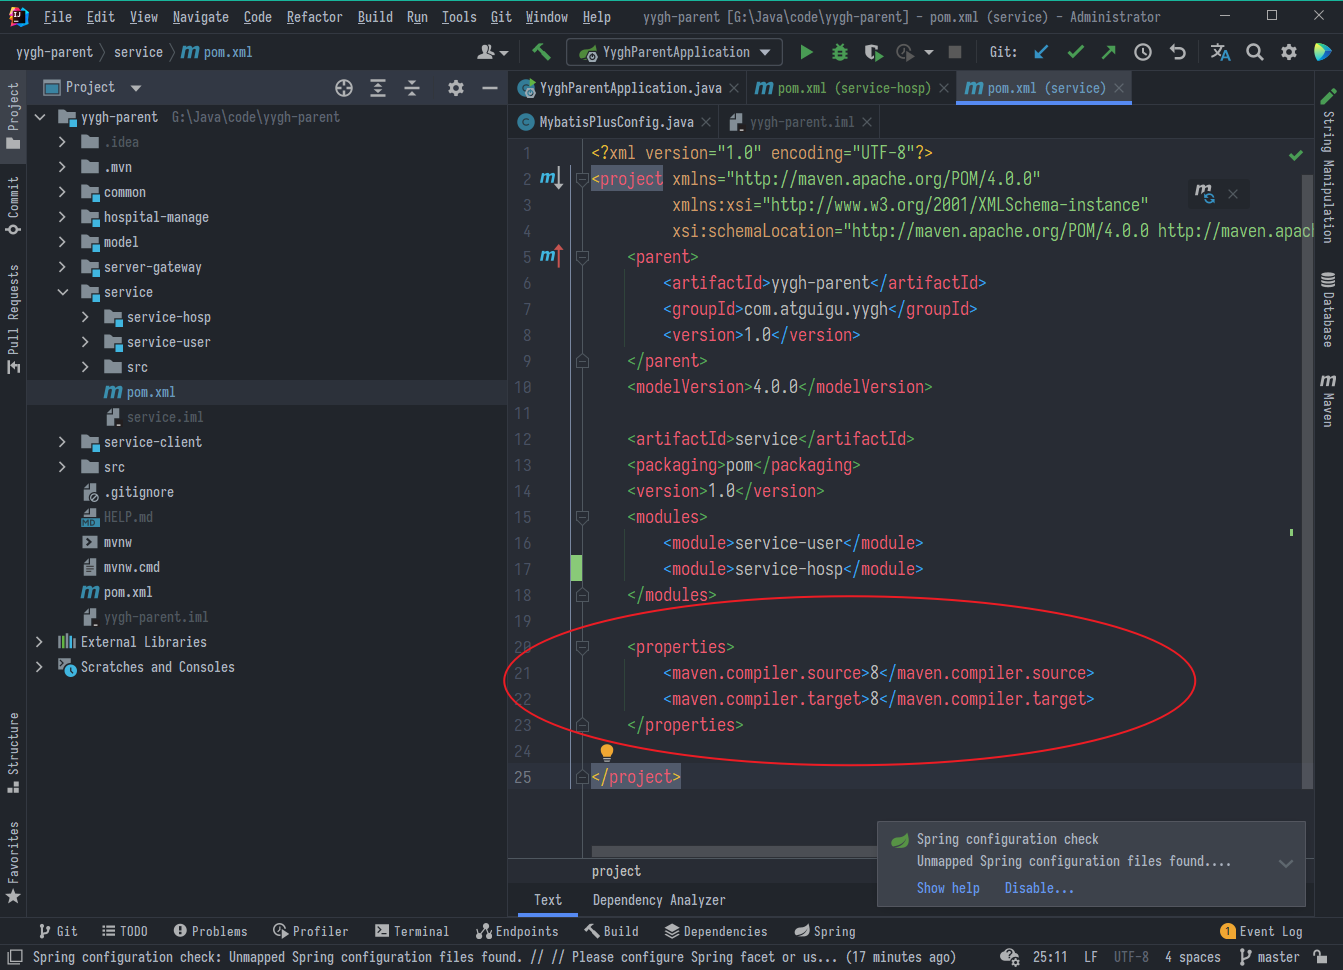Image resolution: width=1343 pixels, height=970 pixels.
Task: Click the Build Project hammer icon
Action: (541, 52)
